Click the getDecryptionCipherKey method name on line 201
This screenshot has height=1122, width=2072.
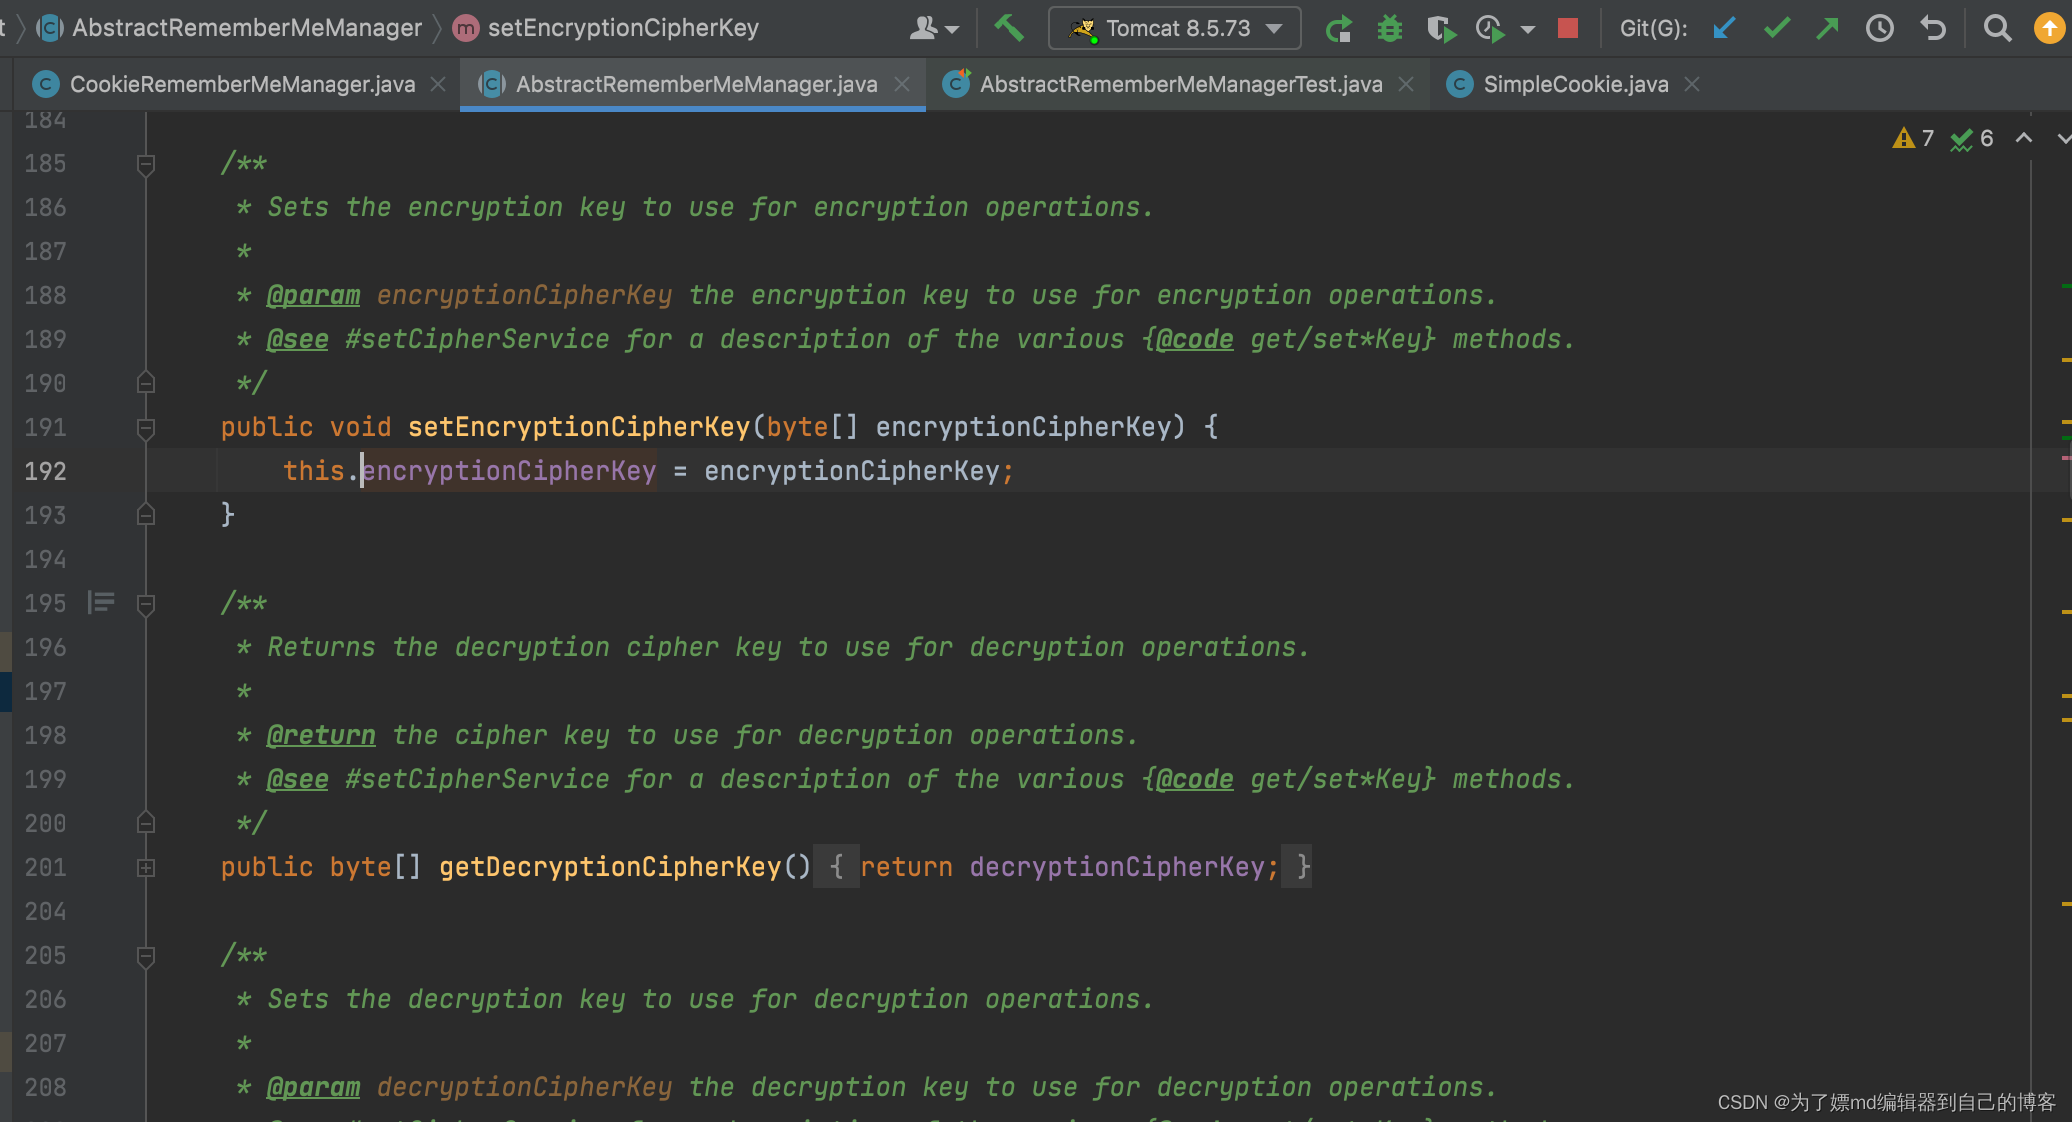tap(610, 867)
